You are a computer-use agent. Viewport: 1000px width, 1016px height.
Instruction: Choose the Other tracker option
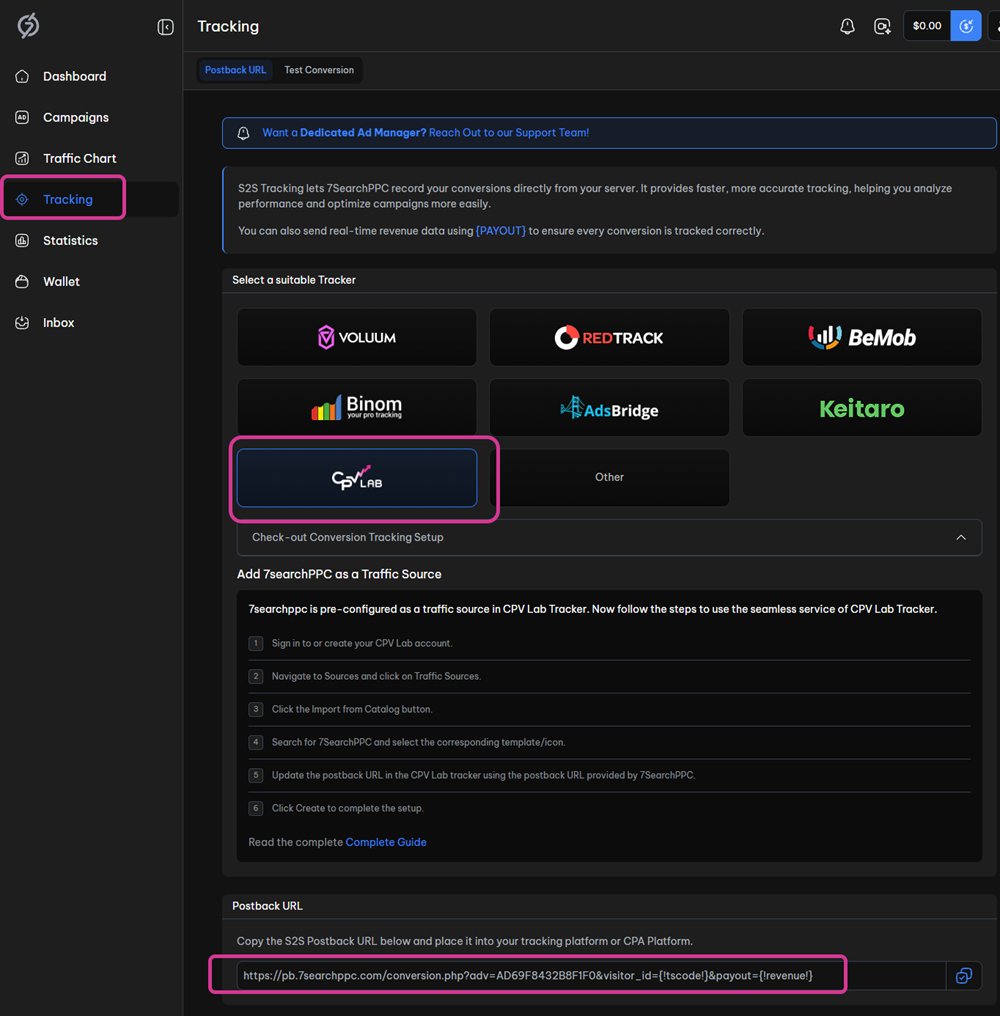click(609, 478)
